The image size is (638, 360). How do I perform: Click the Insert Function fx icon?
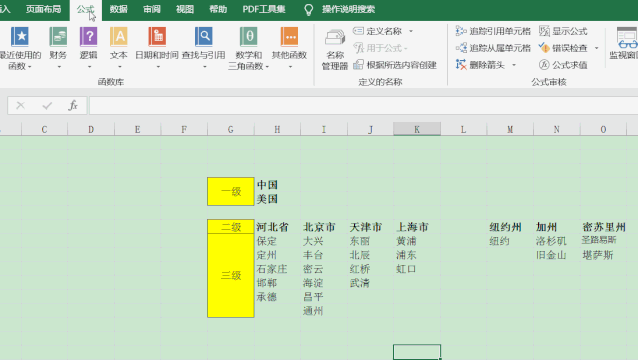coord(73,106)
